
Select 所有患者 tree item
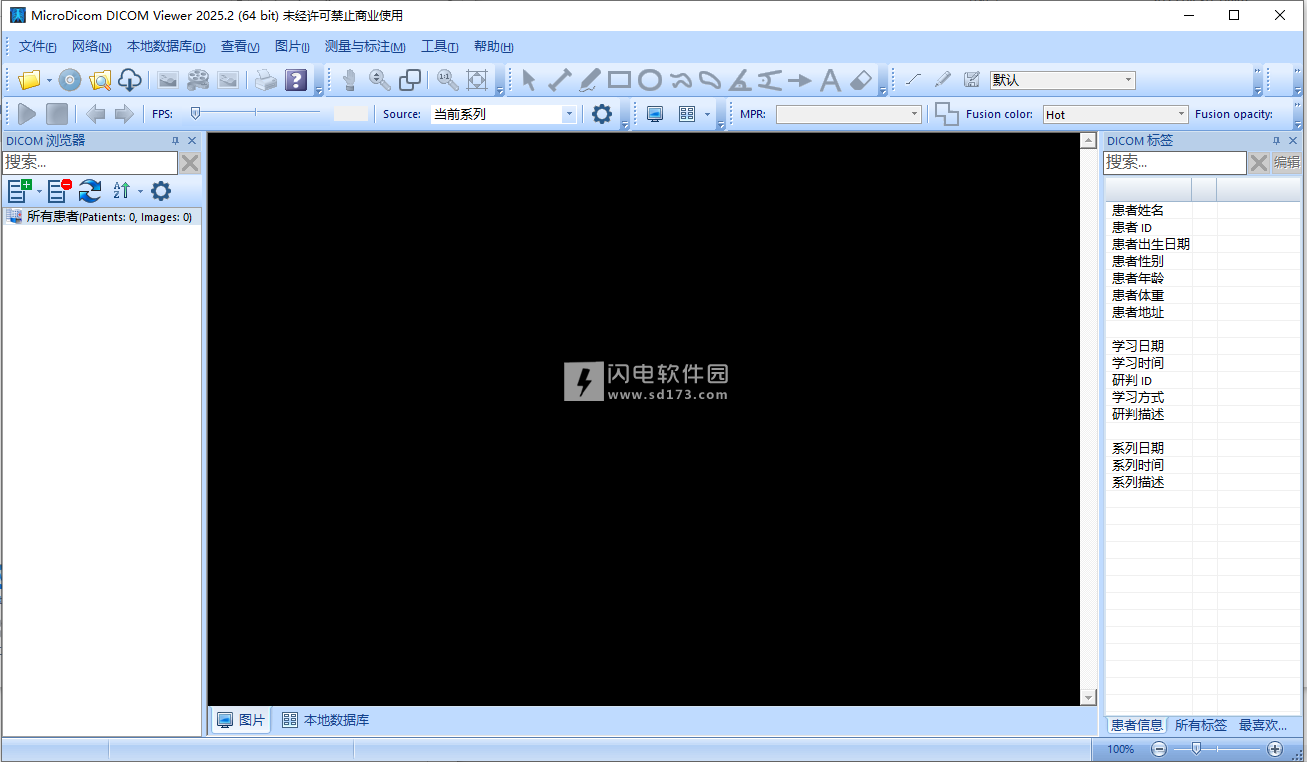click(100, 216)
